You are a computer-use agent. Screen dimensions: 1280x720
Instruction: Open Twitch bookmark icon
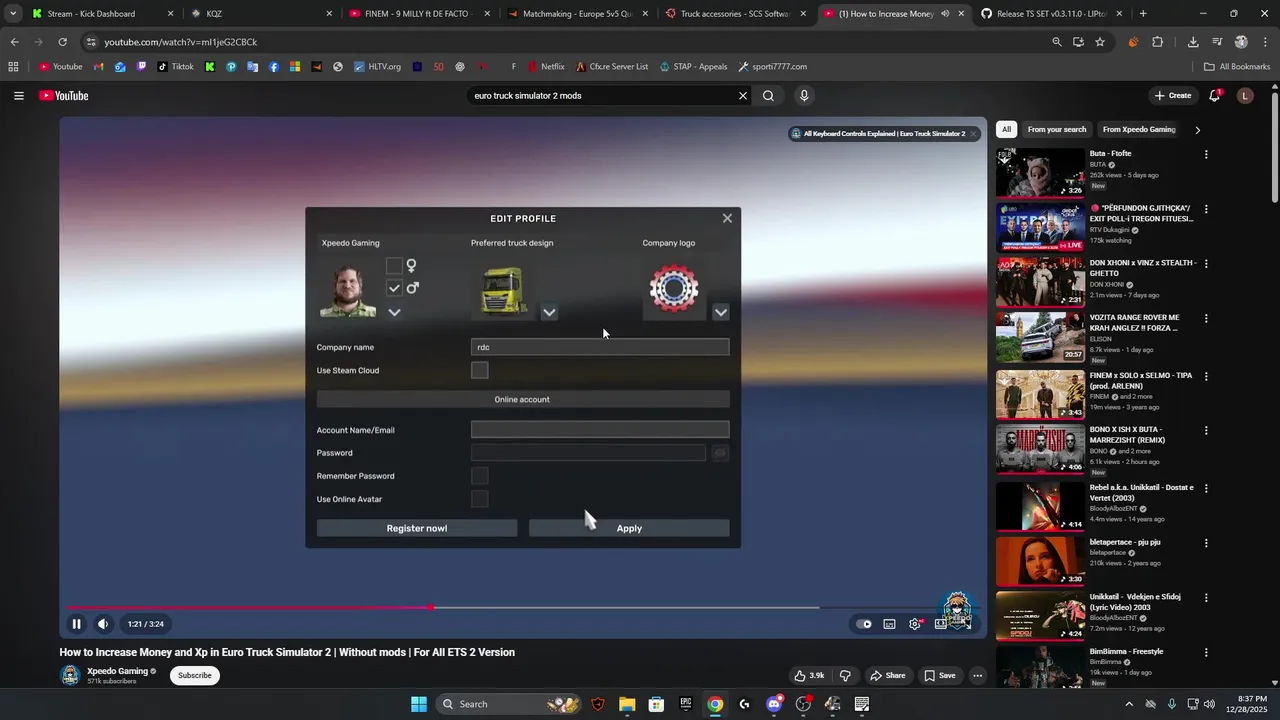pos(141,67)
